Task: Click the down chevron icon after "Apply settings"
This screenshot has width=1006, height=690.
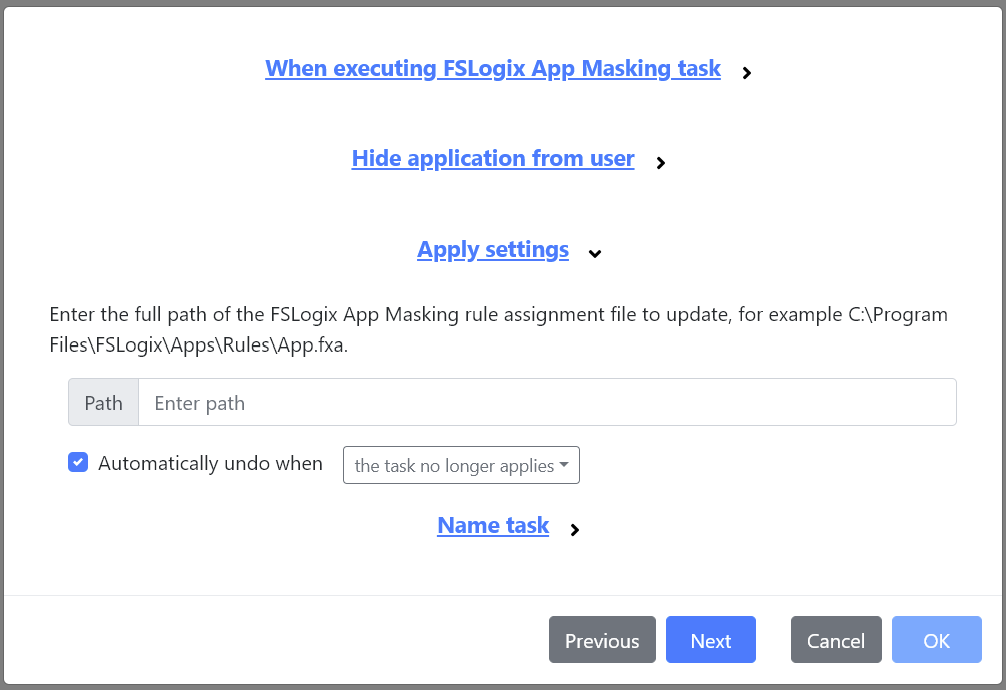Action: click(x=595, y=254)
